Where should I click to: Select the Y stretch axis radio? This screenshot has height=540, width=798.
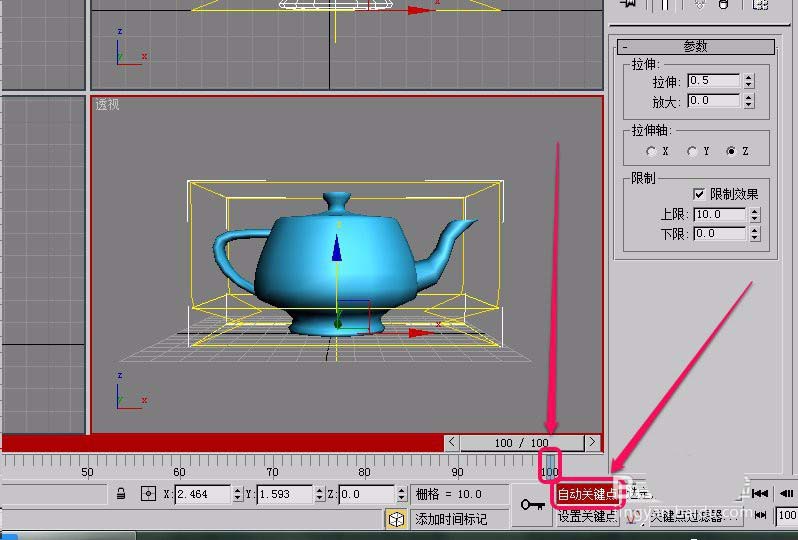coord(692,151)
